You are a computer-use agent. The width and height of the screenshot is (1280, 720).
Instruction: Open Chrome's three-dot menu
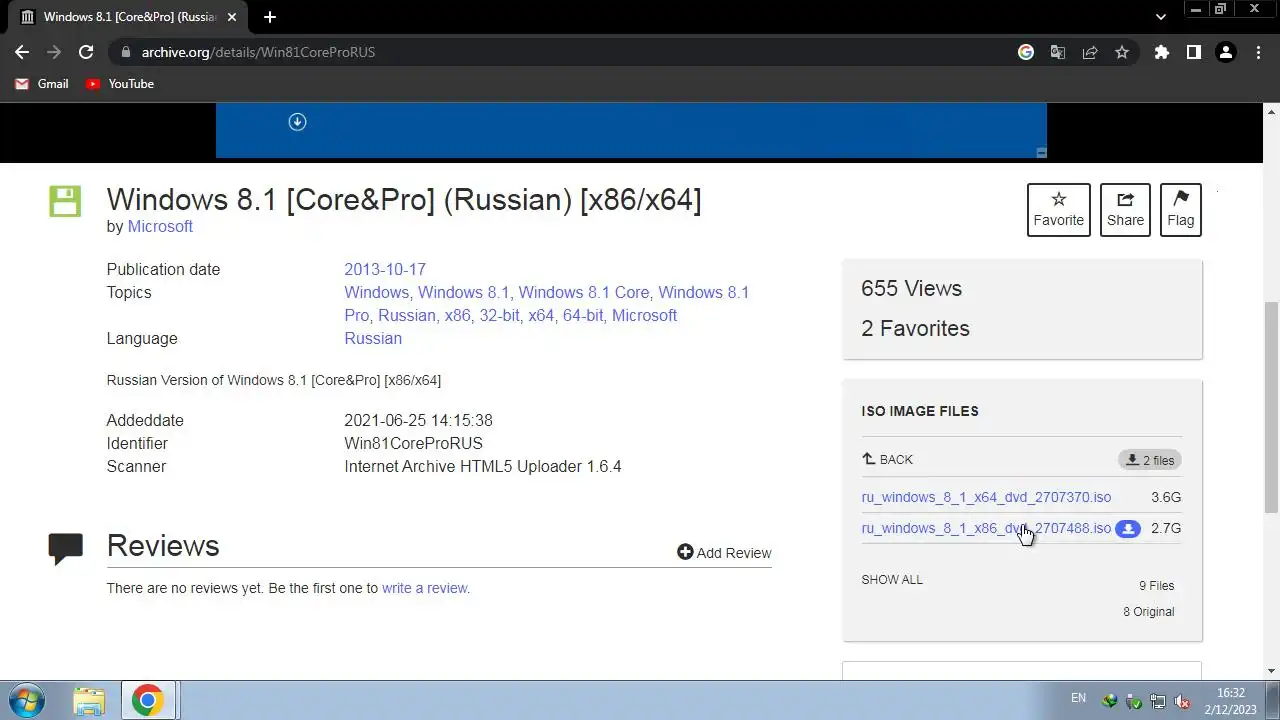click(1258, 52)
